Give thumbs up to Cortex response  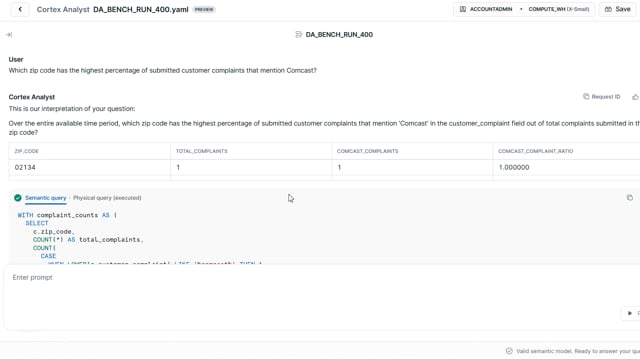tap(635, 97)
